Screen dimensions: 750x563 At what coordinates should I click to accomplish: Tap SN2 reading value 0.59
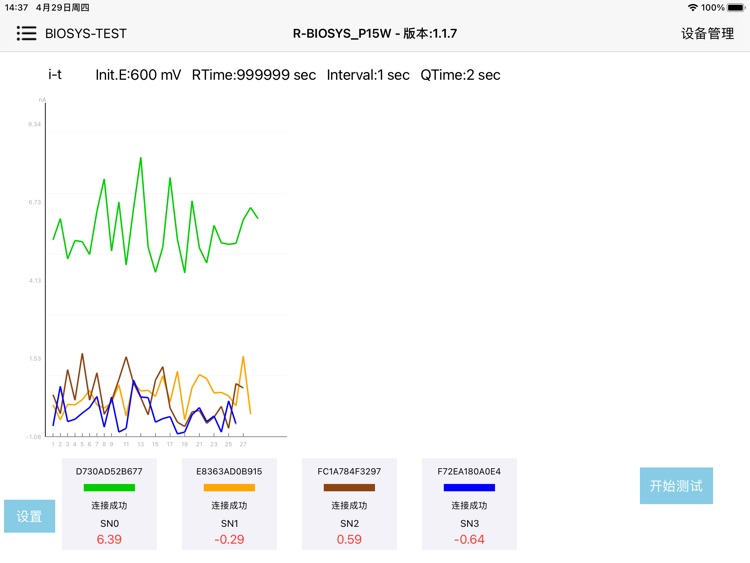349,540
